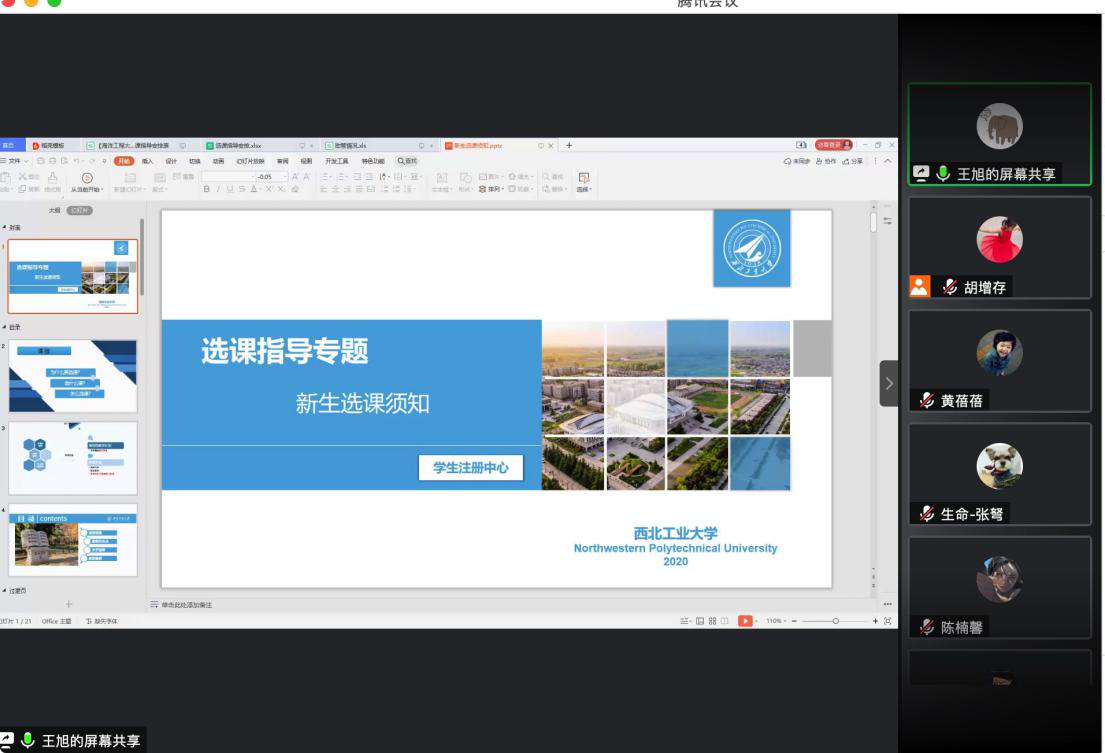Viewport: 1105px width, 753px height.
Task: Collapse the ribbon with the chevron arrow
Action: [x=887, y=161]
